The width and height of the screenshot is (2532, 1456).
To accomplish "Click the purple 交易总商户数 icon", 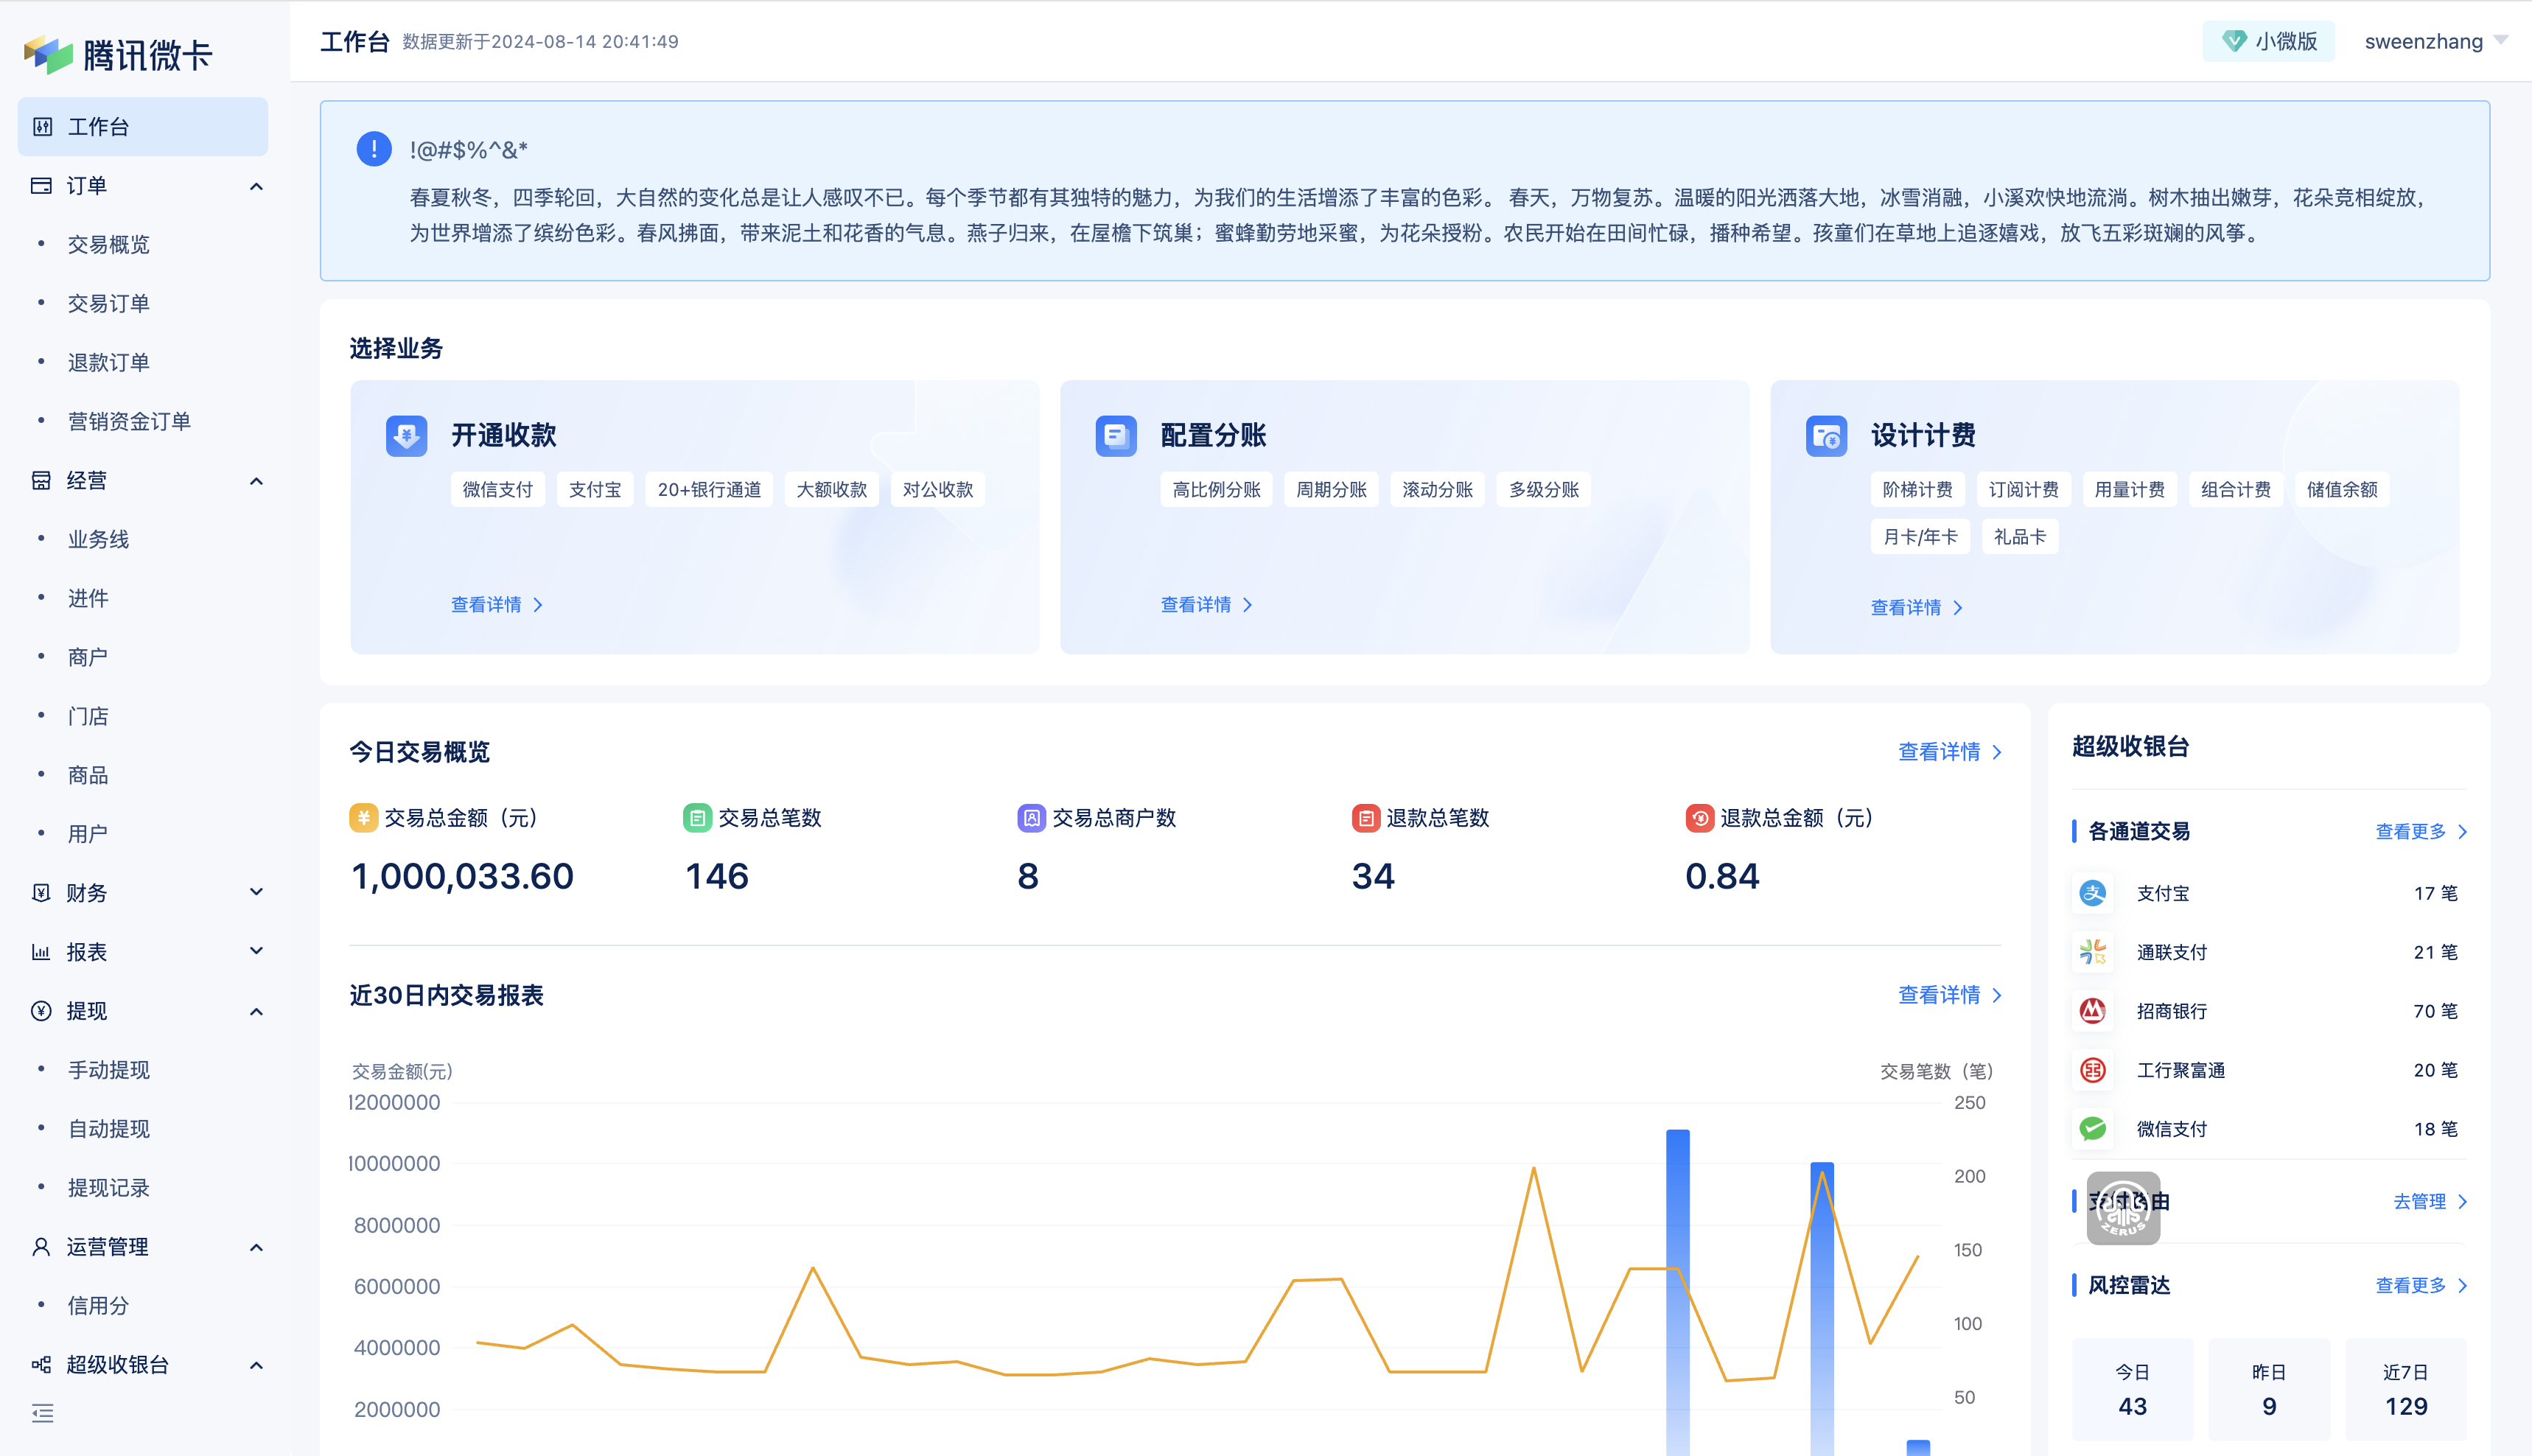I will click(1031, 818).
